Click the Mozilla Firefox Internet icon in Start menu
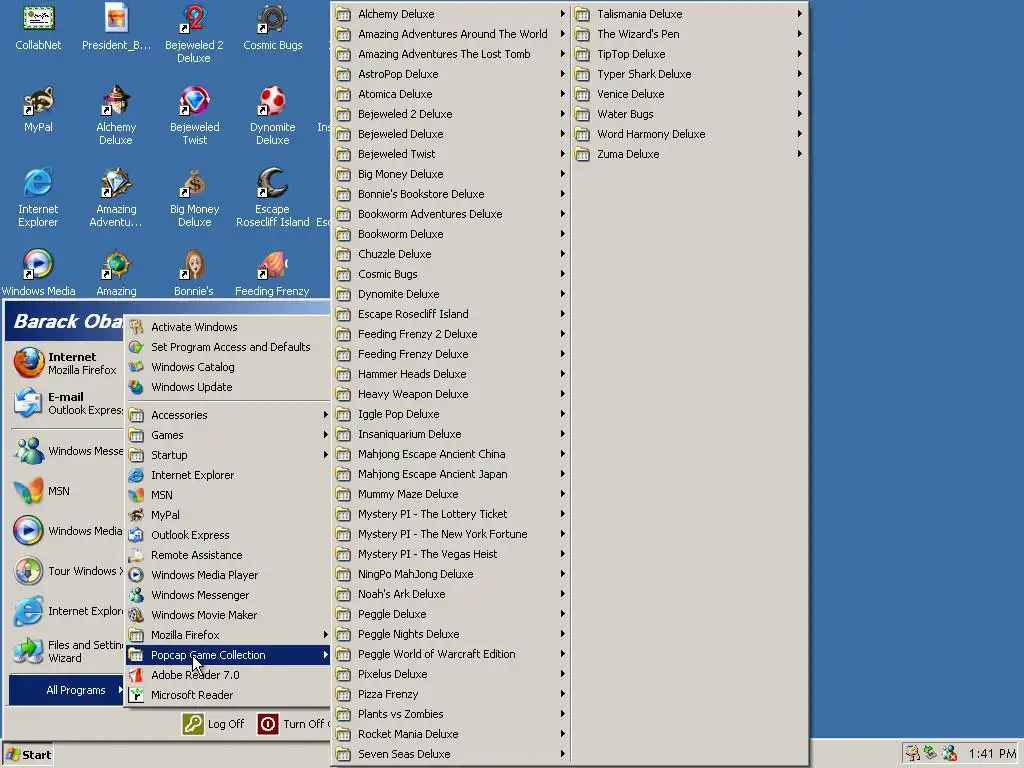 point(29,363)
